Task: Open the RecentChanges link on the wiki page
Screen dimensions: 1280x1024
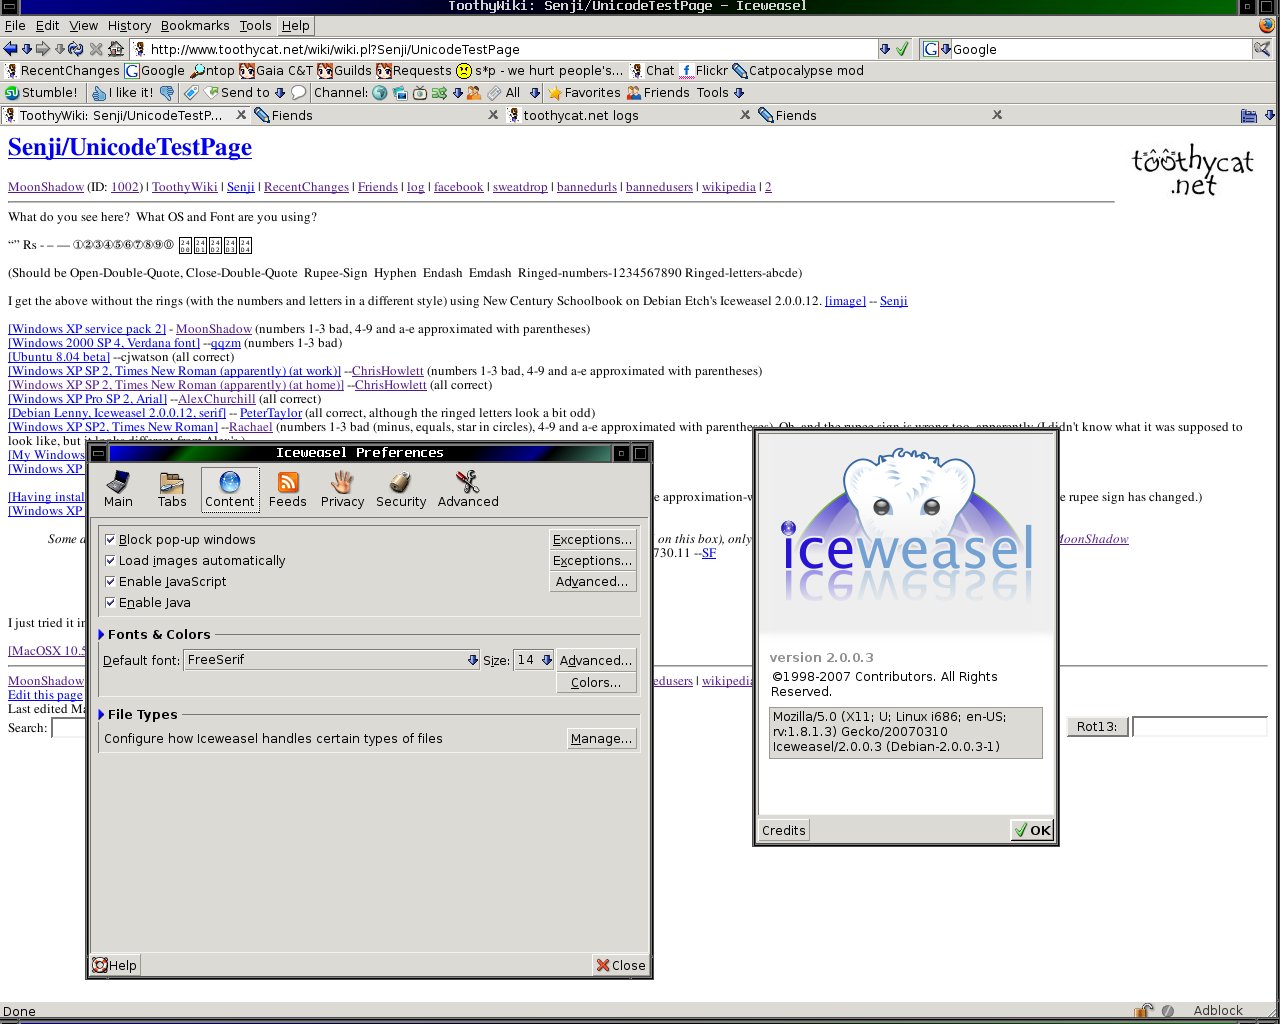Action: pyautogui.click(x=306, y=187)
